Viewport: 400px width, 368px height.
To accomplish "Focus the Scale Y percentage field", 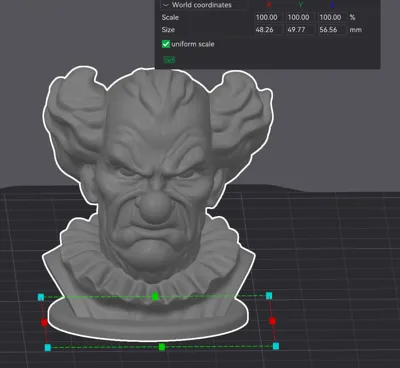I will click(x=301, y=17).
